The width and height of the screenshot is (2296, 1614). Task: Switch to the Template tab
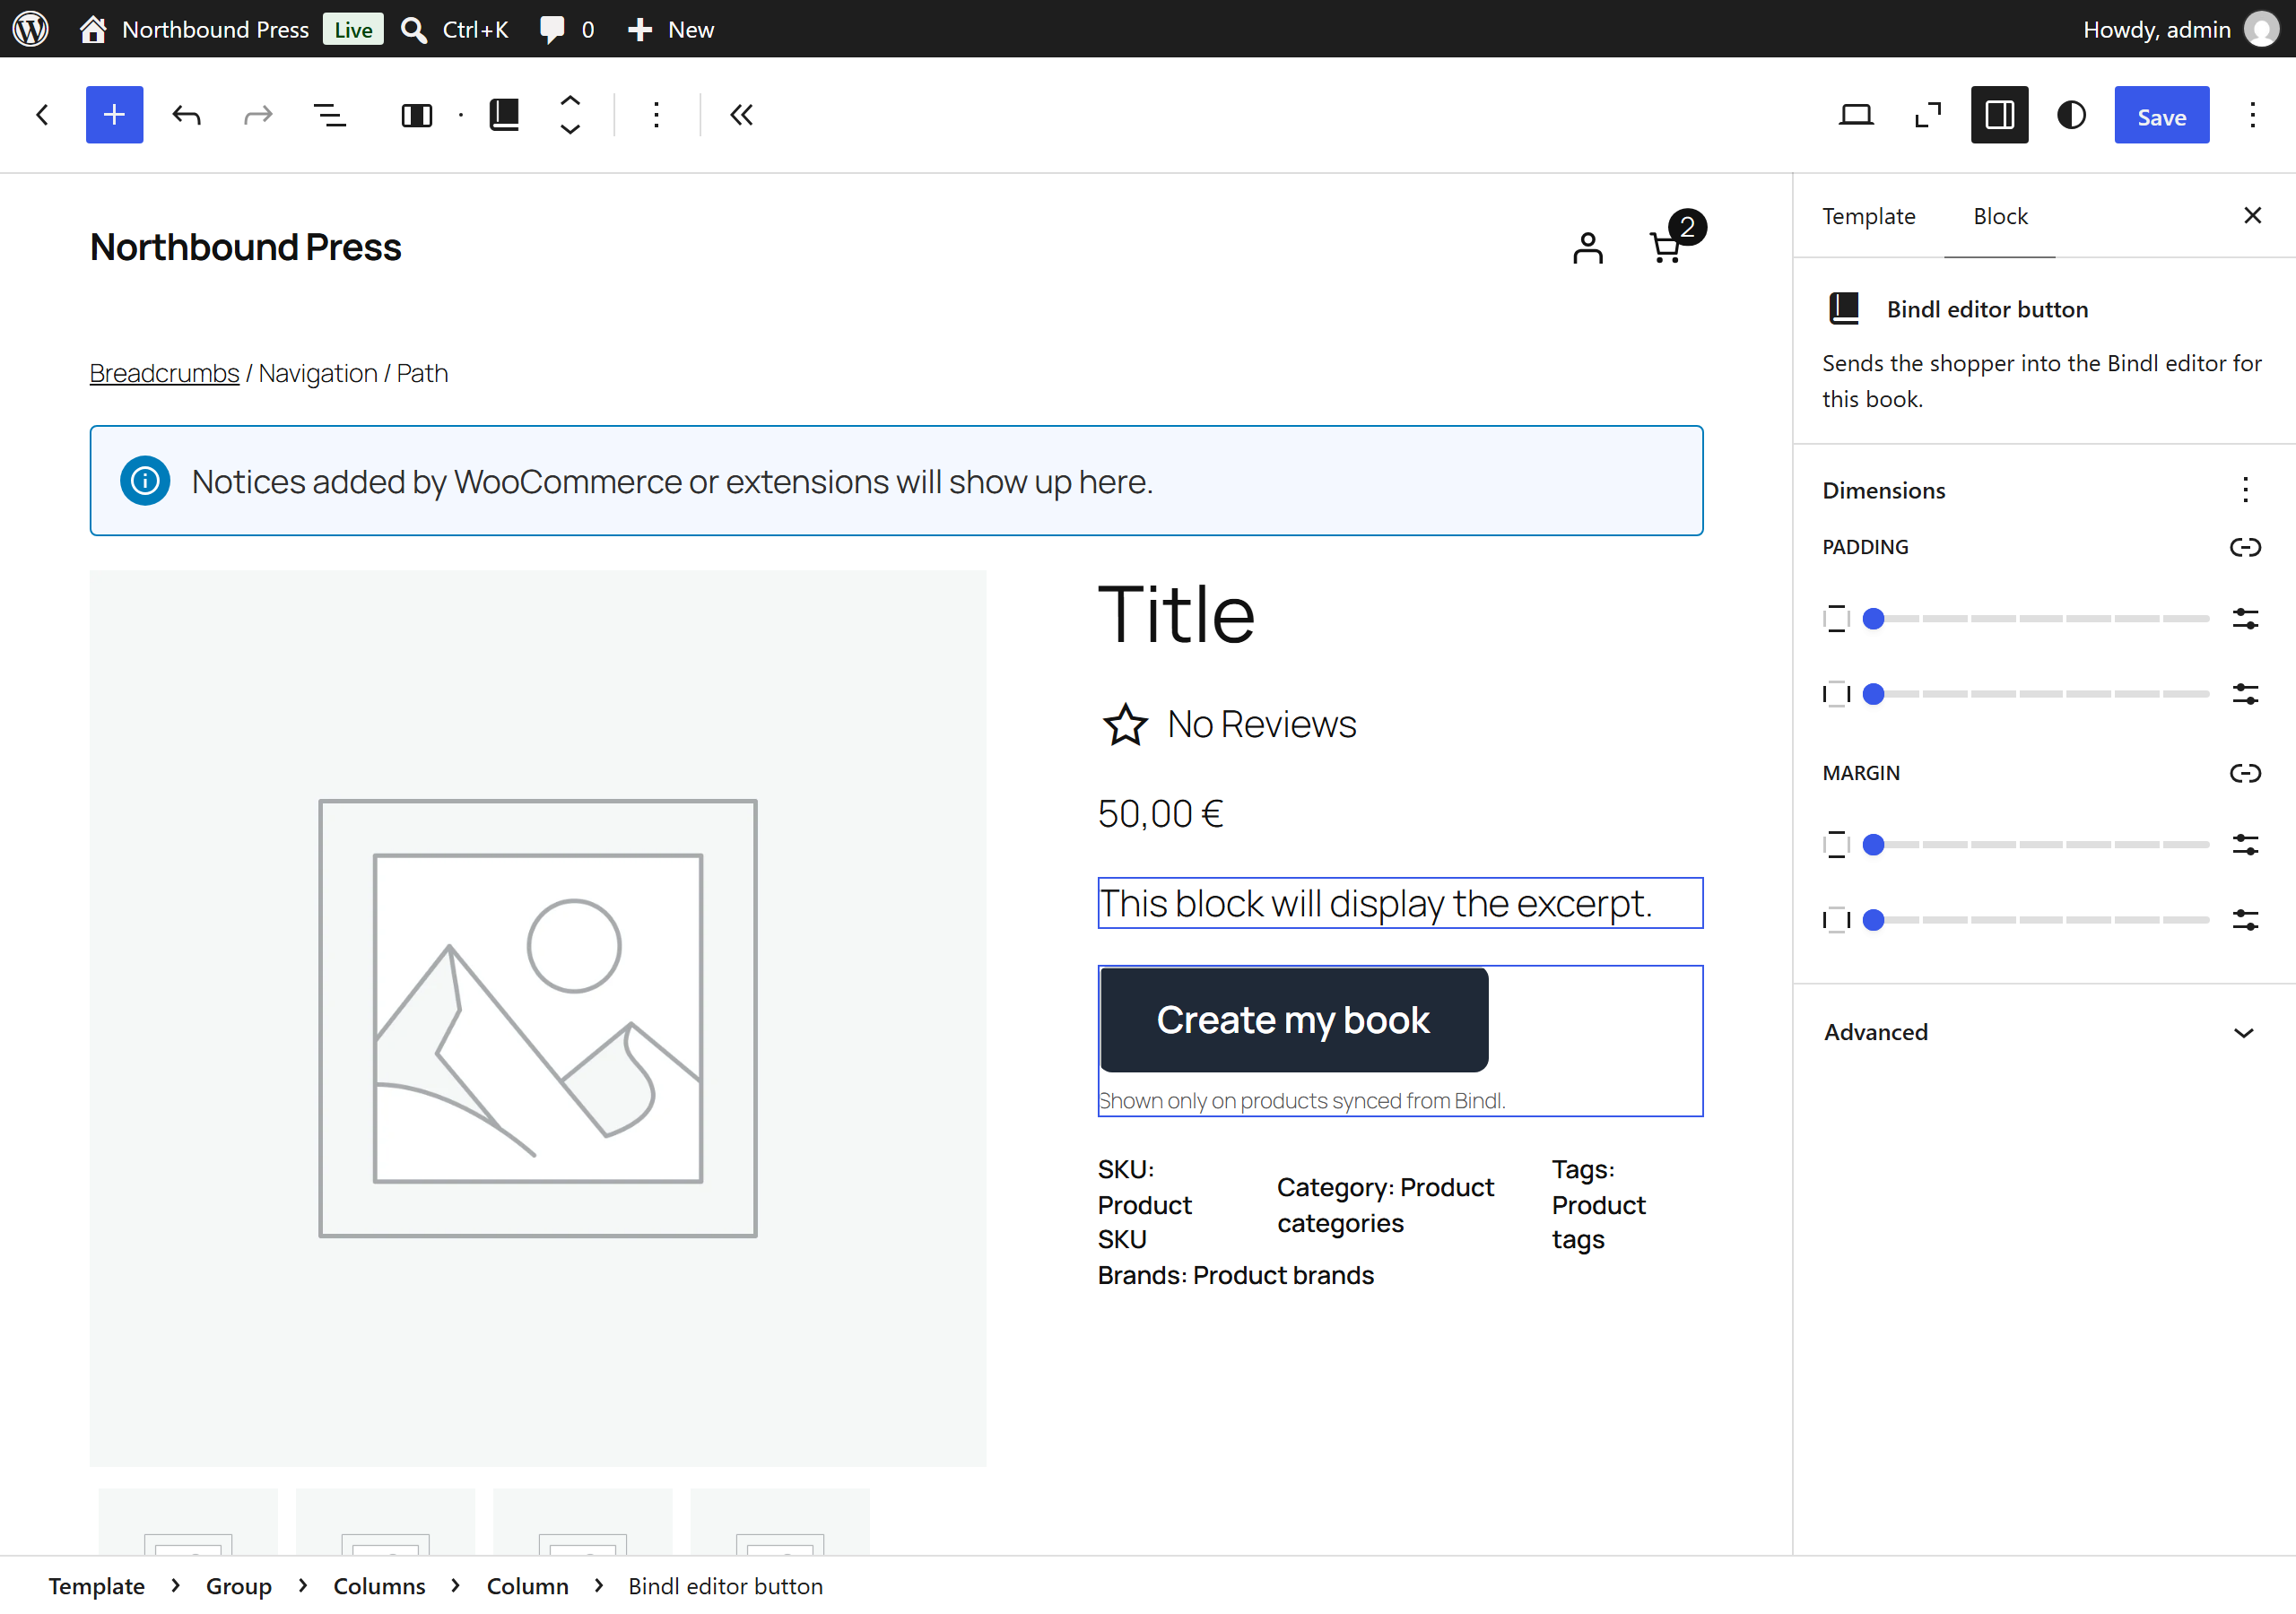[1868, 216]
